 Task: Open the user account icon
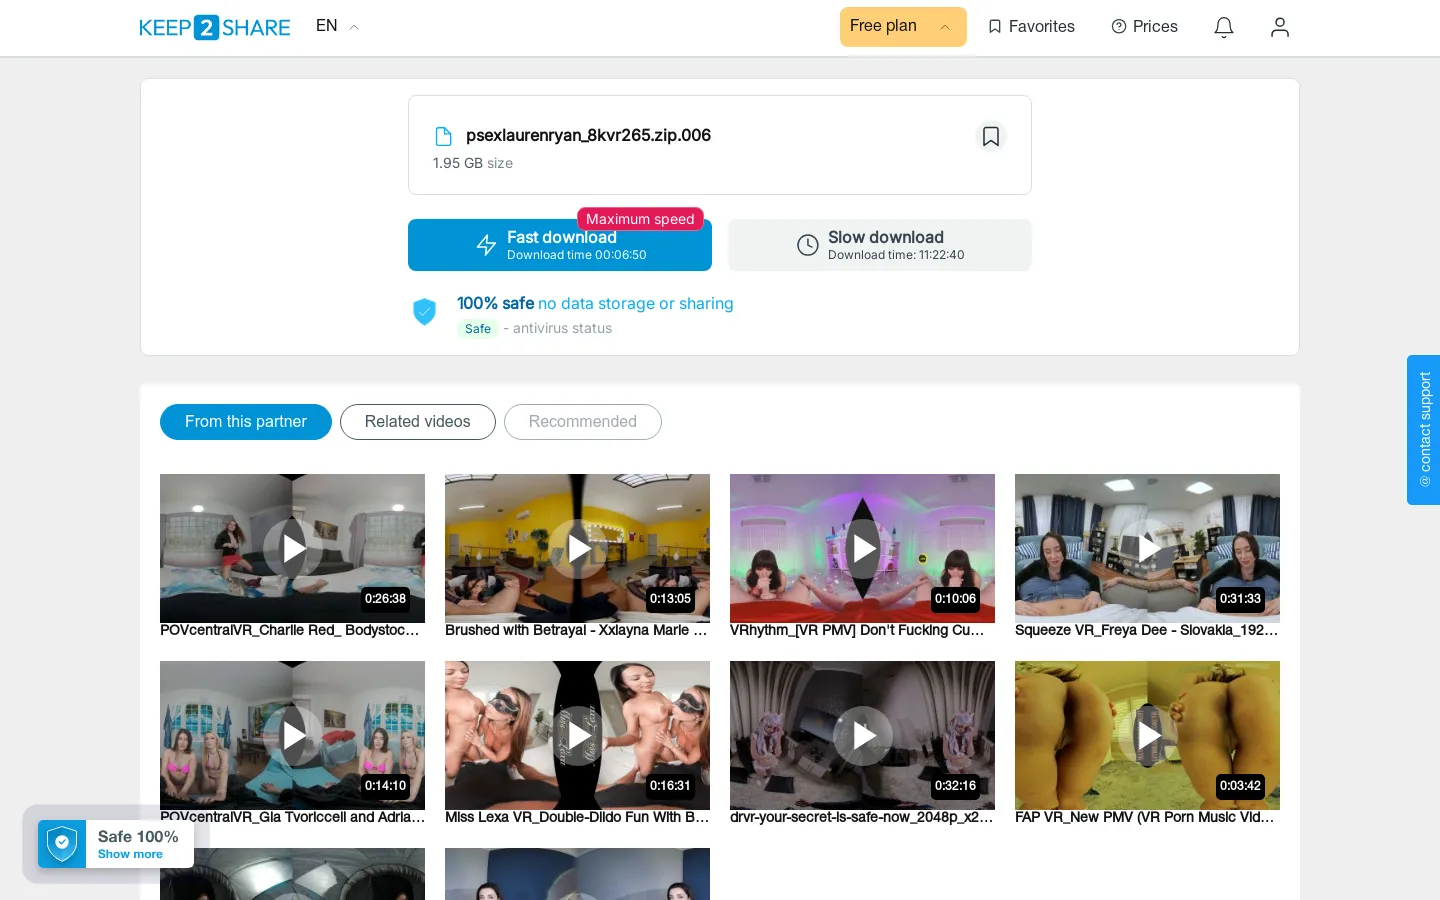click(x=1280, y=27)
